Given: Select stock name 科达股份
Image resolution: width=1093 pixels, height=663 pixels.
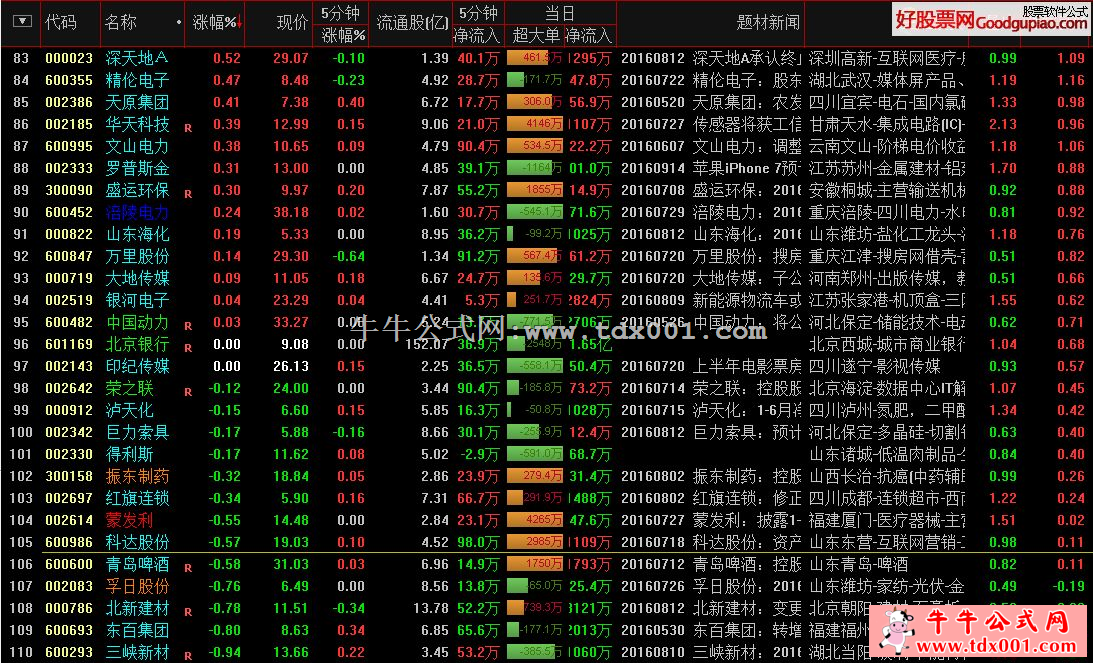Looking at the screenshot, I should 137,542.
